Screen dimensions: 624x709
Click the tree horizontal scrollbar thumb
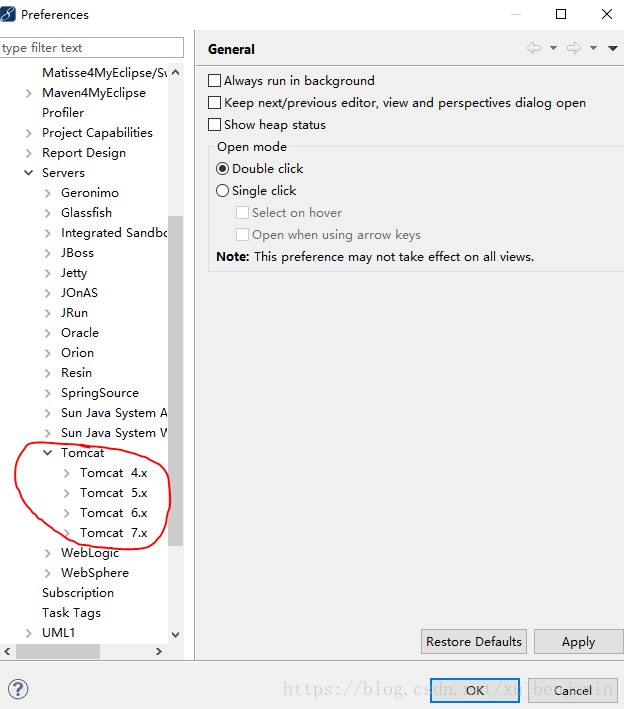click(58, 652)
